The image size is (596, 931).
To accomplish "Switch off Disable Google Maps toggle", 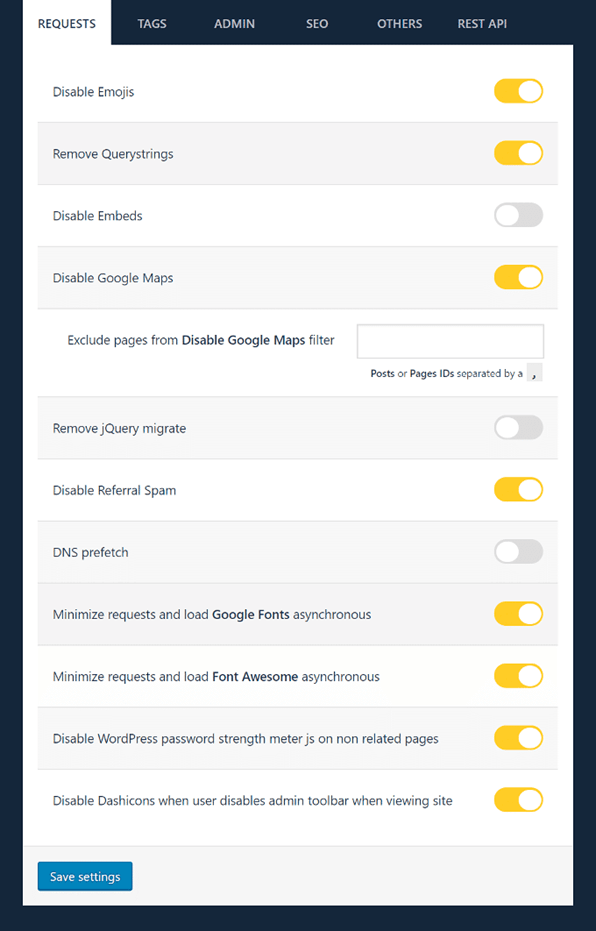I will pyautogui.click(x=518, y=277).
